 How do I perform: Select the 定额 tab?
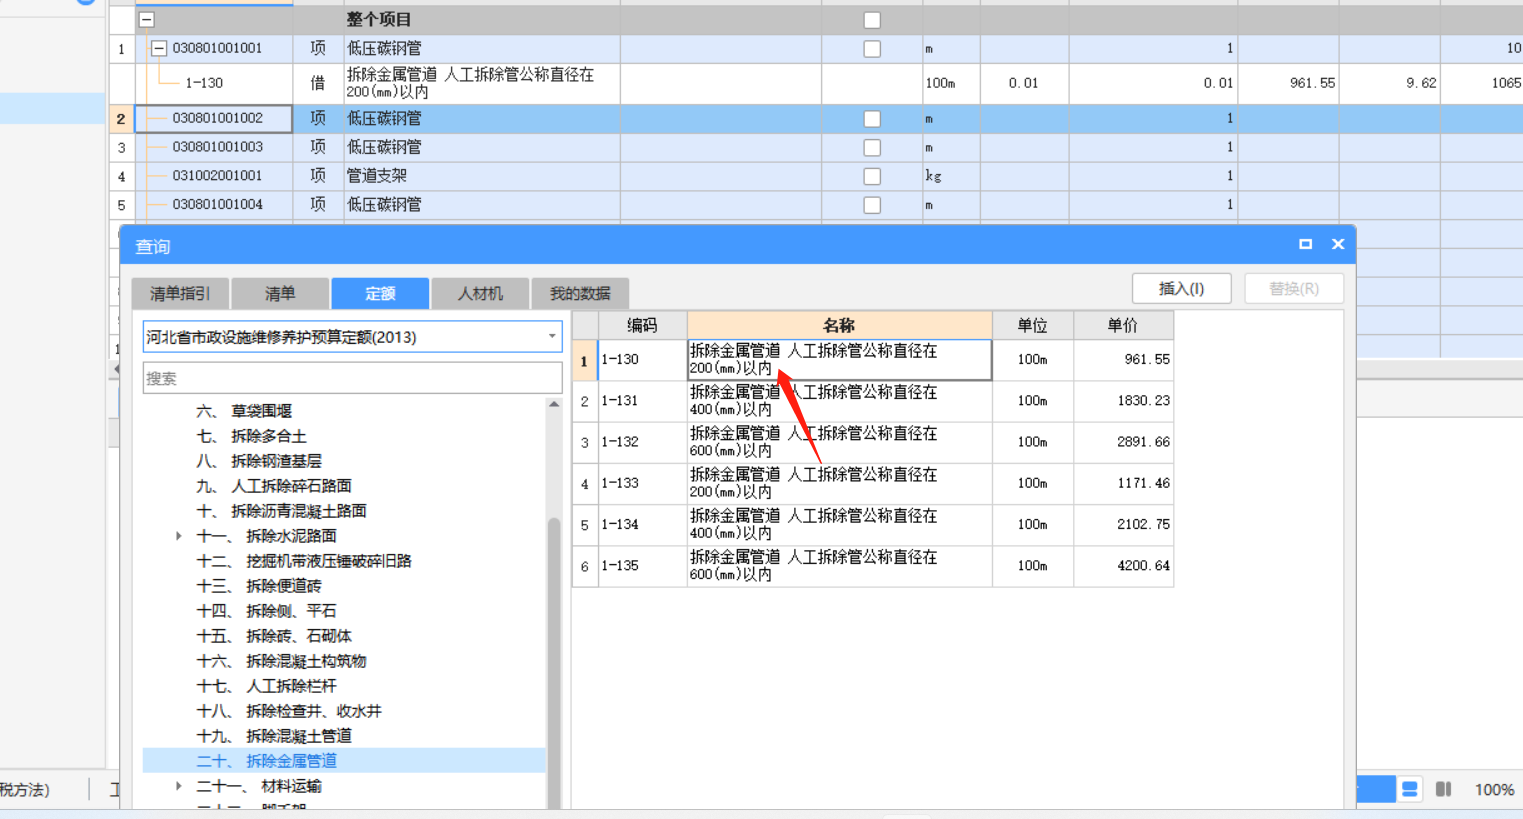[x=380, y=293]
